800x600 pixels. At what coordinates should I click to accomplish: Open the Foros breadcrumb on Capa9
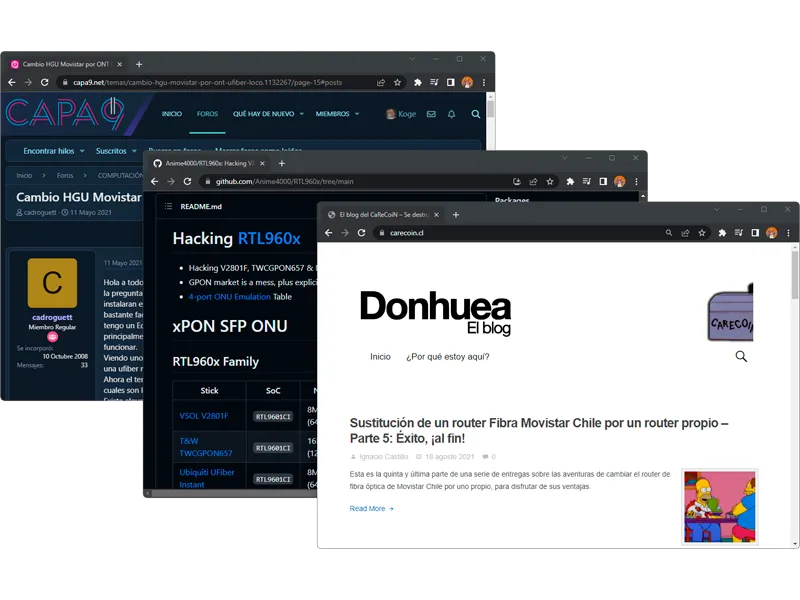coord(65,175)
